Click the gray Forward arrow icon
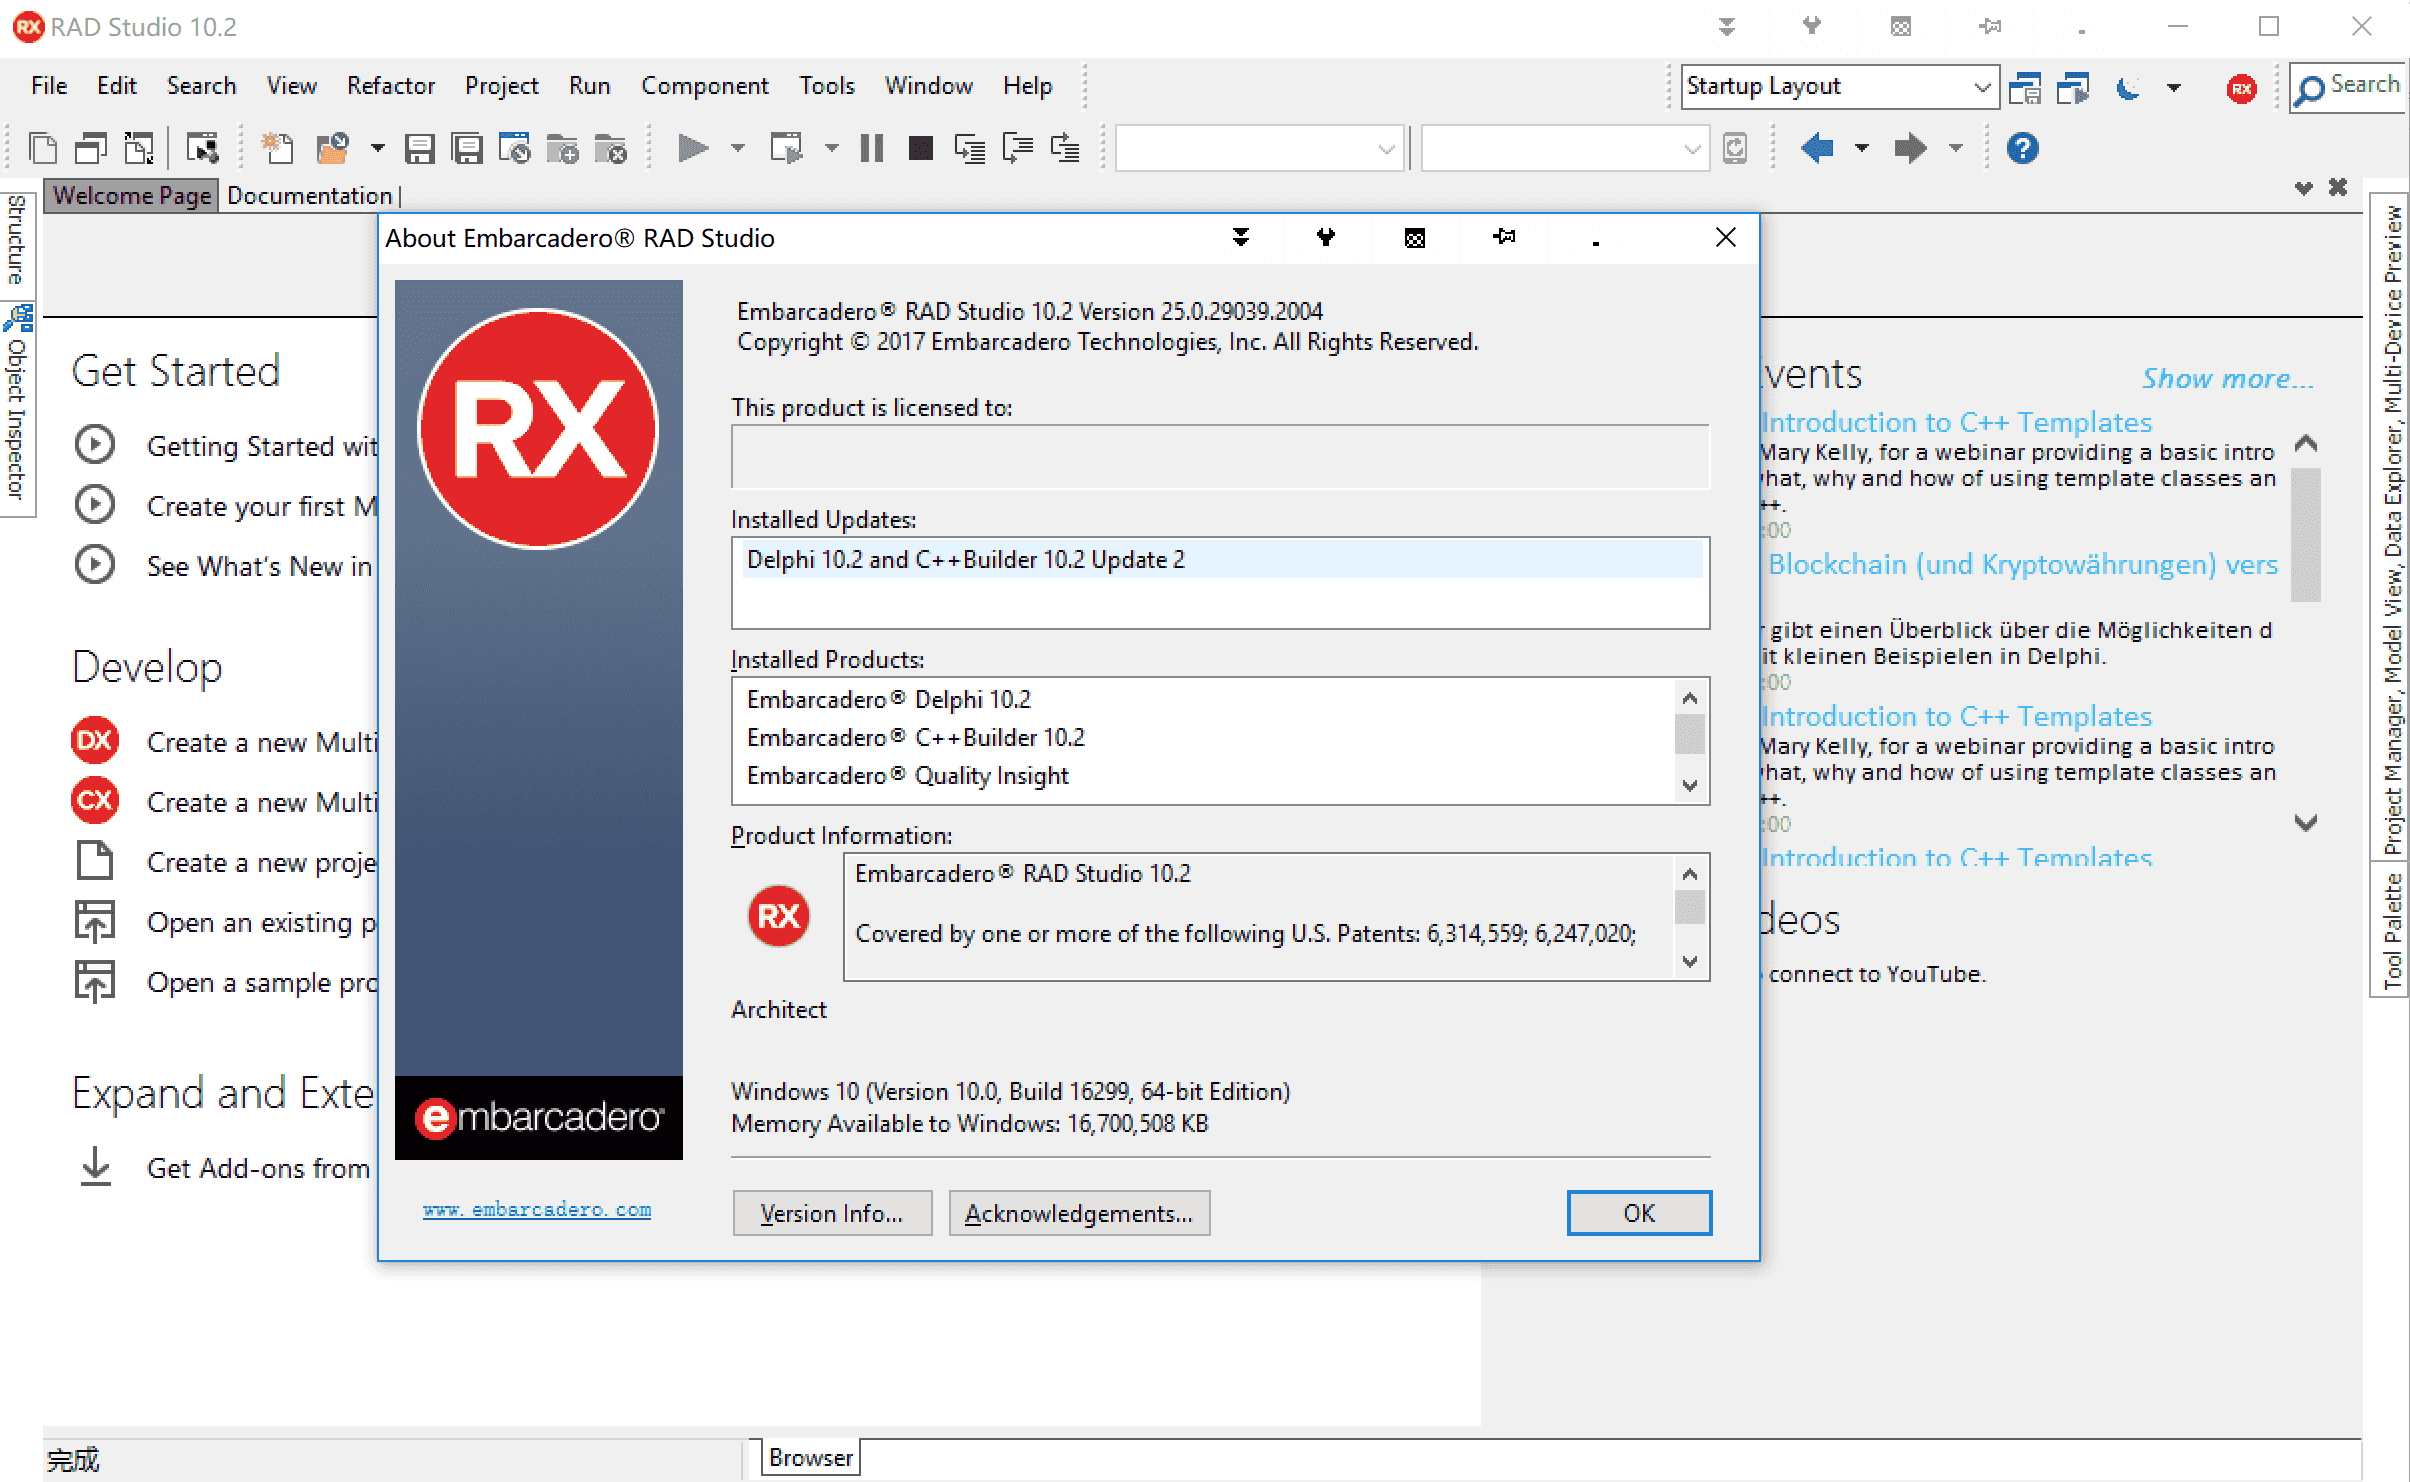The image size is (2410, 1482). click(1910, 148)
